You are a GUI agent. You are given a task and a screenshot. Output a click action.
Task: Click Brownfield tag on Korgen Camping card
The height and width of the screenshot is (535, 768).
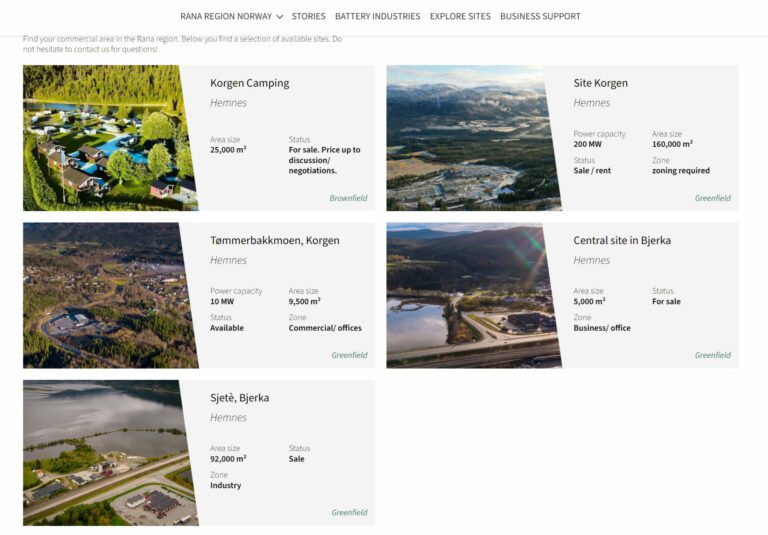pyautogui.click(x=348, y=198)
